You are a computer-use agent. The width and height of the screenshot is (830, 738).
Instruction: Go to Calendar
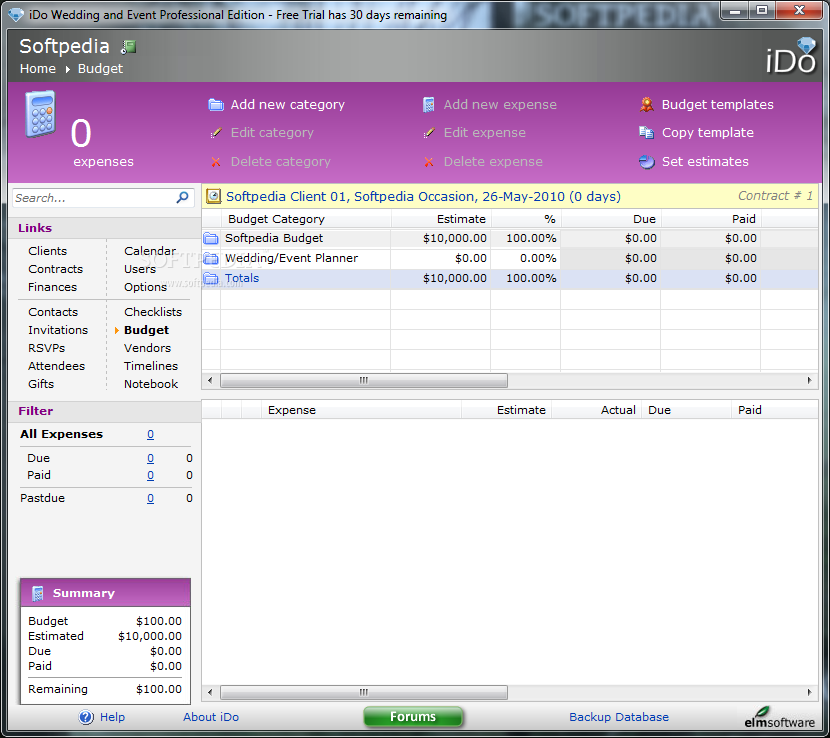(x=150, y=251)
